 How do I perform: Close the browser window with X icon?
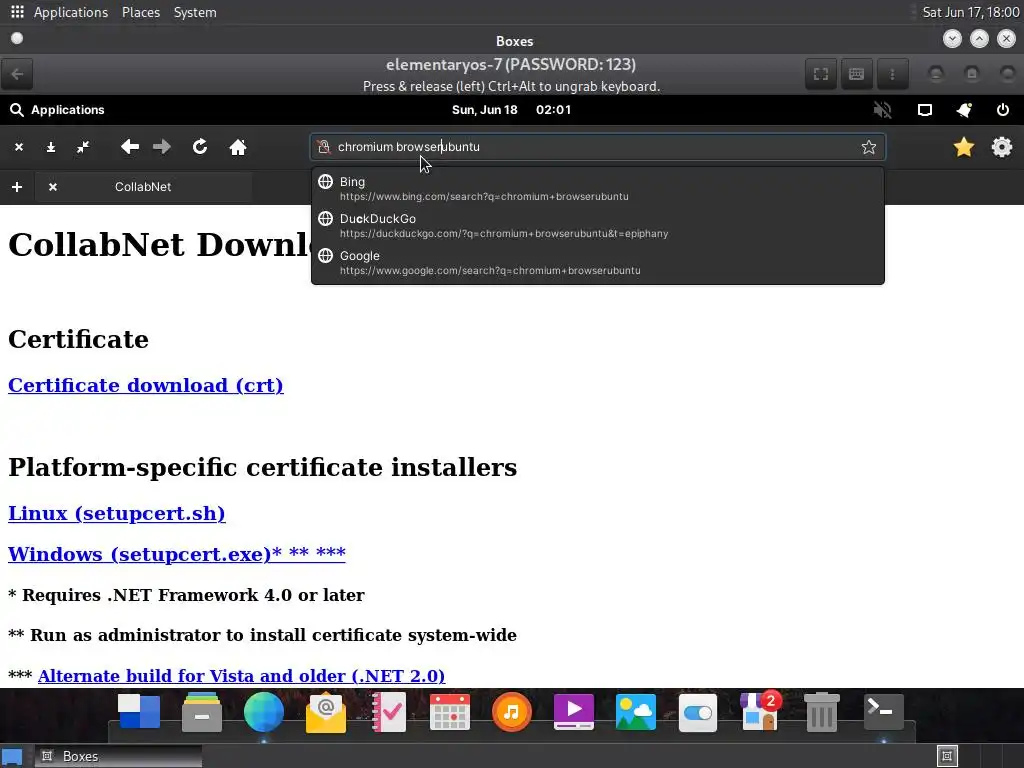[x=19, y=147]
